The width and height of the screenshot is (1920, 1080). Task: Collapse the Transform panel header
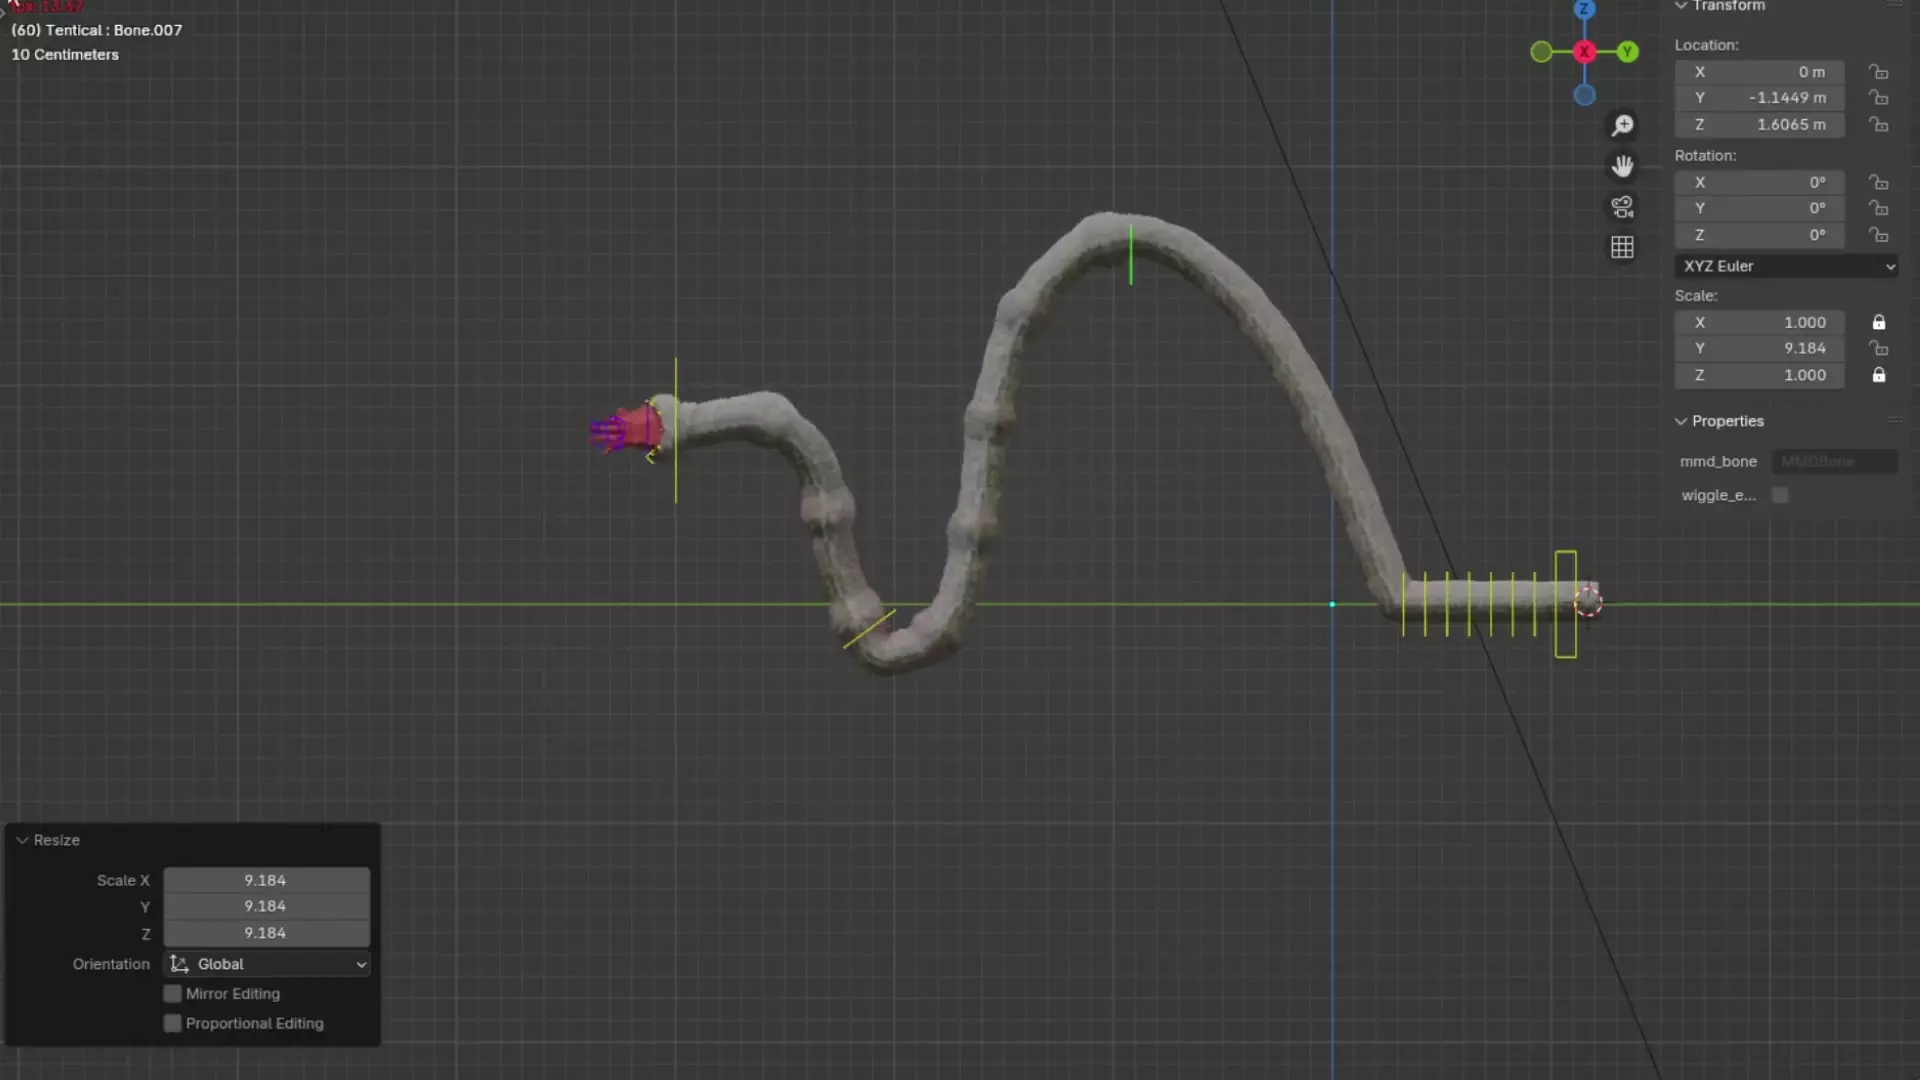coord(1681,6)
